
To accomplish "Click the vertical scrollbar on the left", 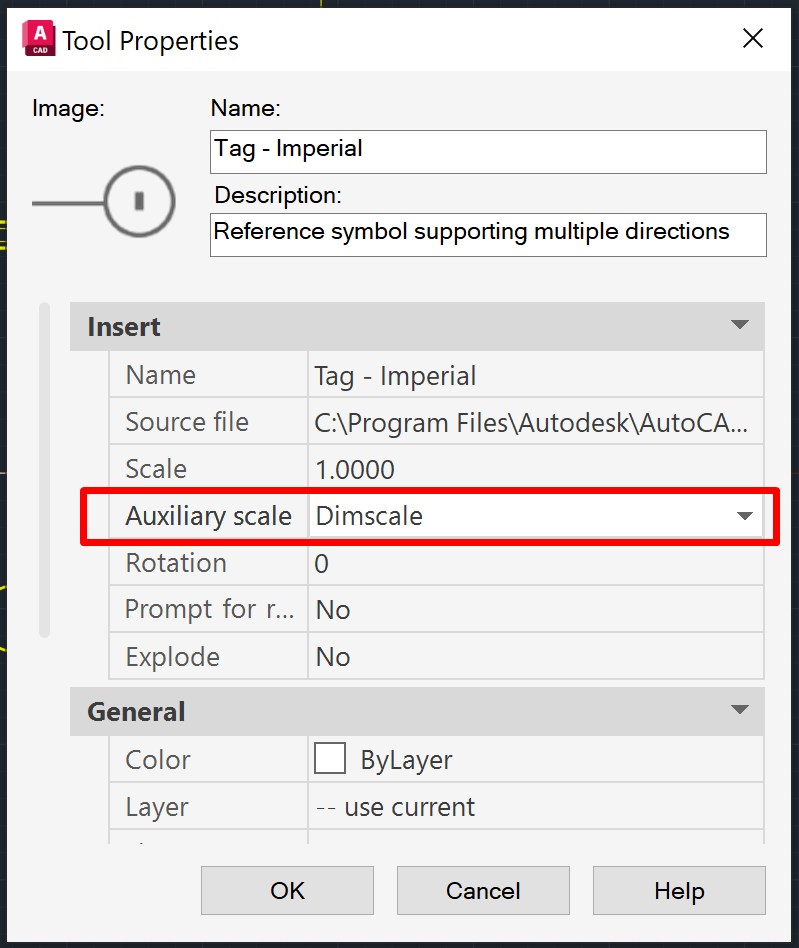I will tap(44, 468).
